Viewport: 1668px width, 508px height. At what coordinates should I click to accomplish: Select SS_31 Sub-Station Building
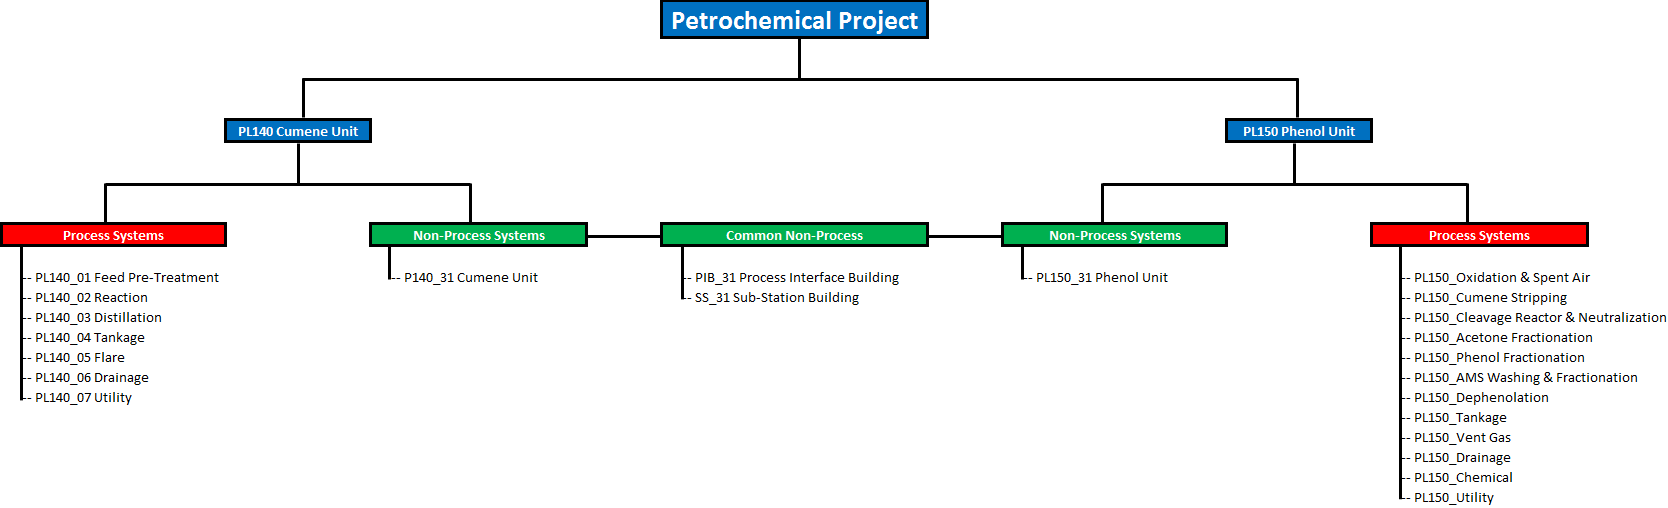pos(777,298)
